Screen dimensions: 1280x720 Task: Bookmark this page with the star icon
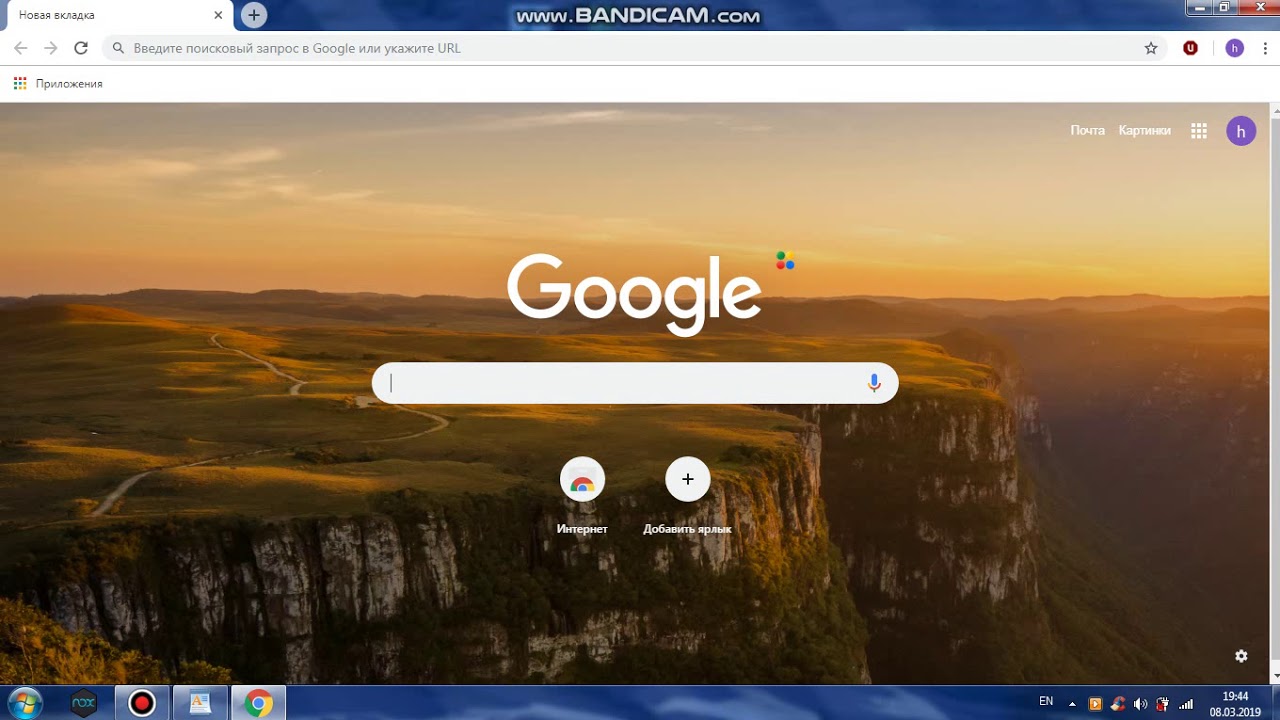click(x=1151, y=48)
